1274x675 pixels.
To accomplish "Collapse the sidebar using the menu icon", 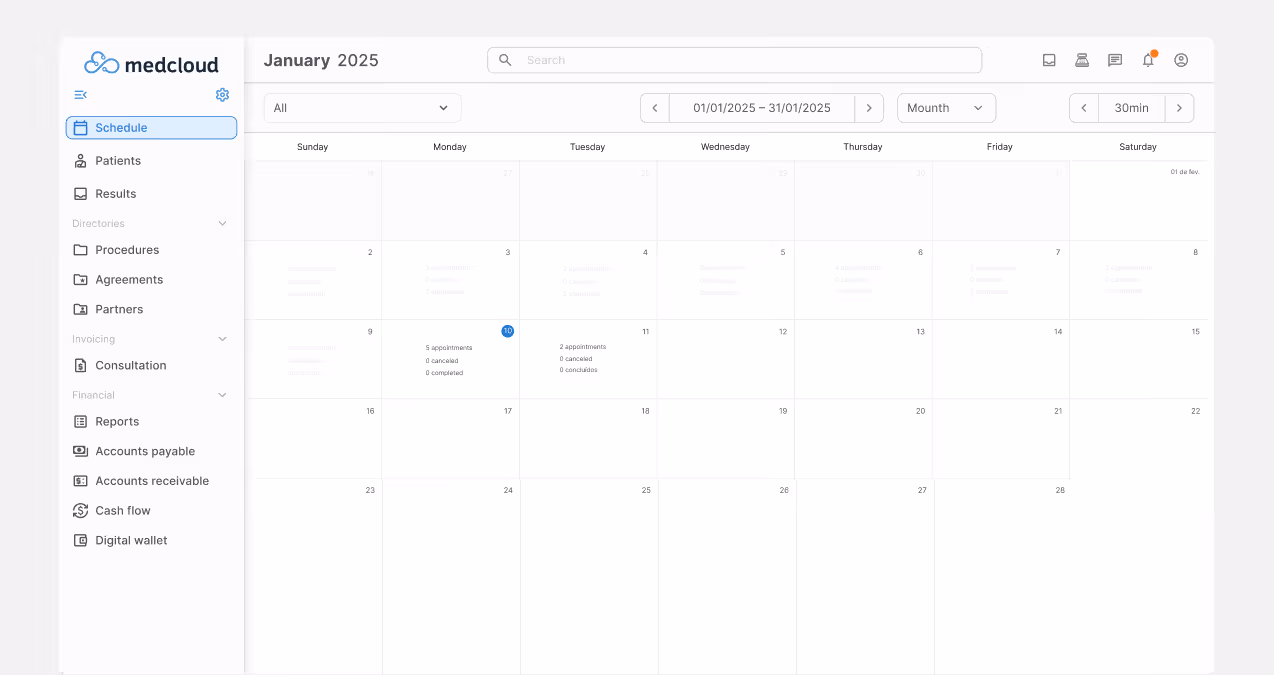I will pos(80,95).
